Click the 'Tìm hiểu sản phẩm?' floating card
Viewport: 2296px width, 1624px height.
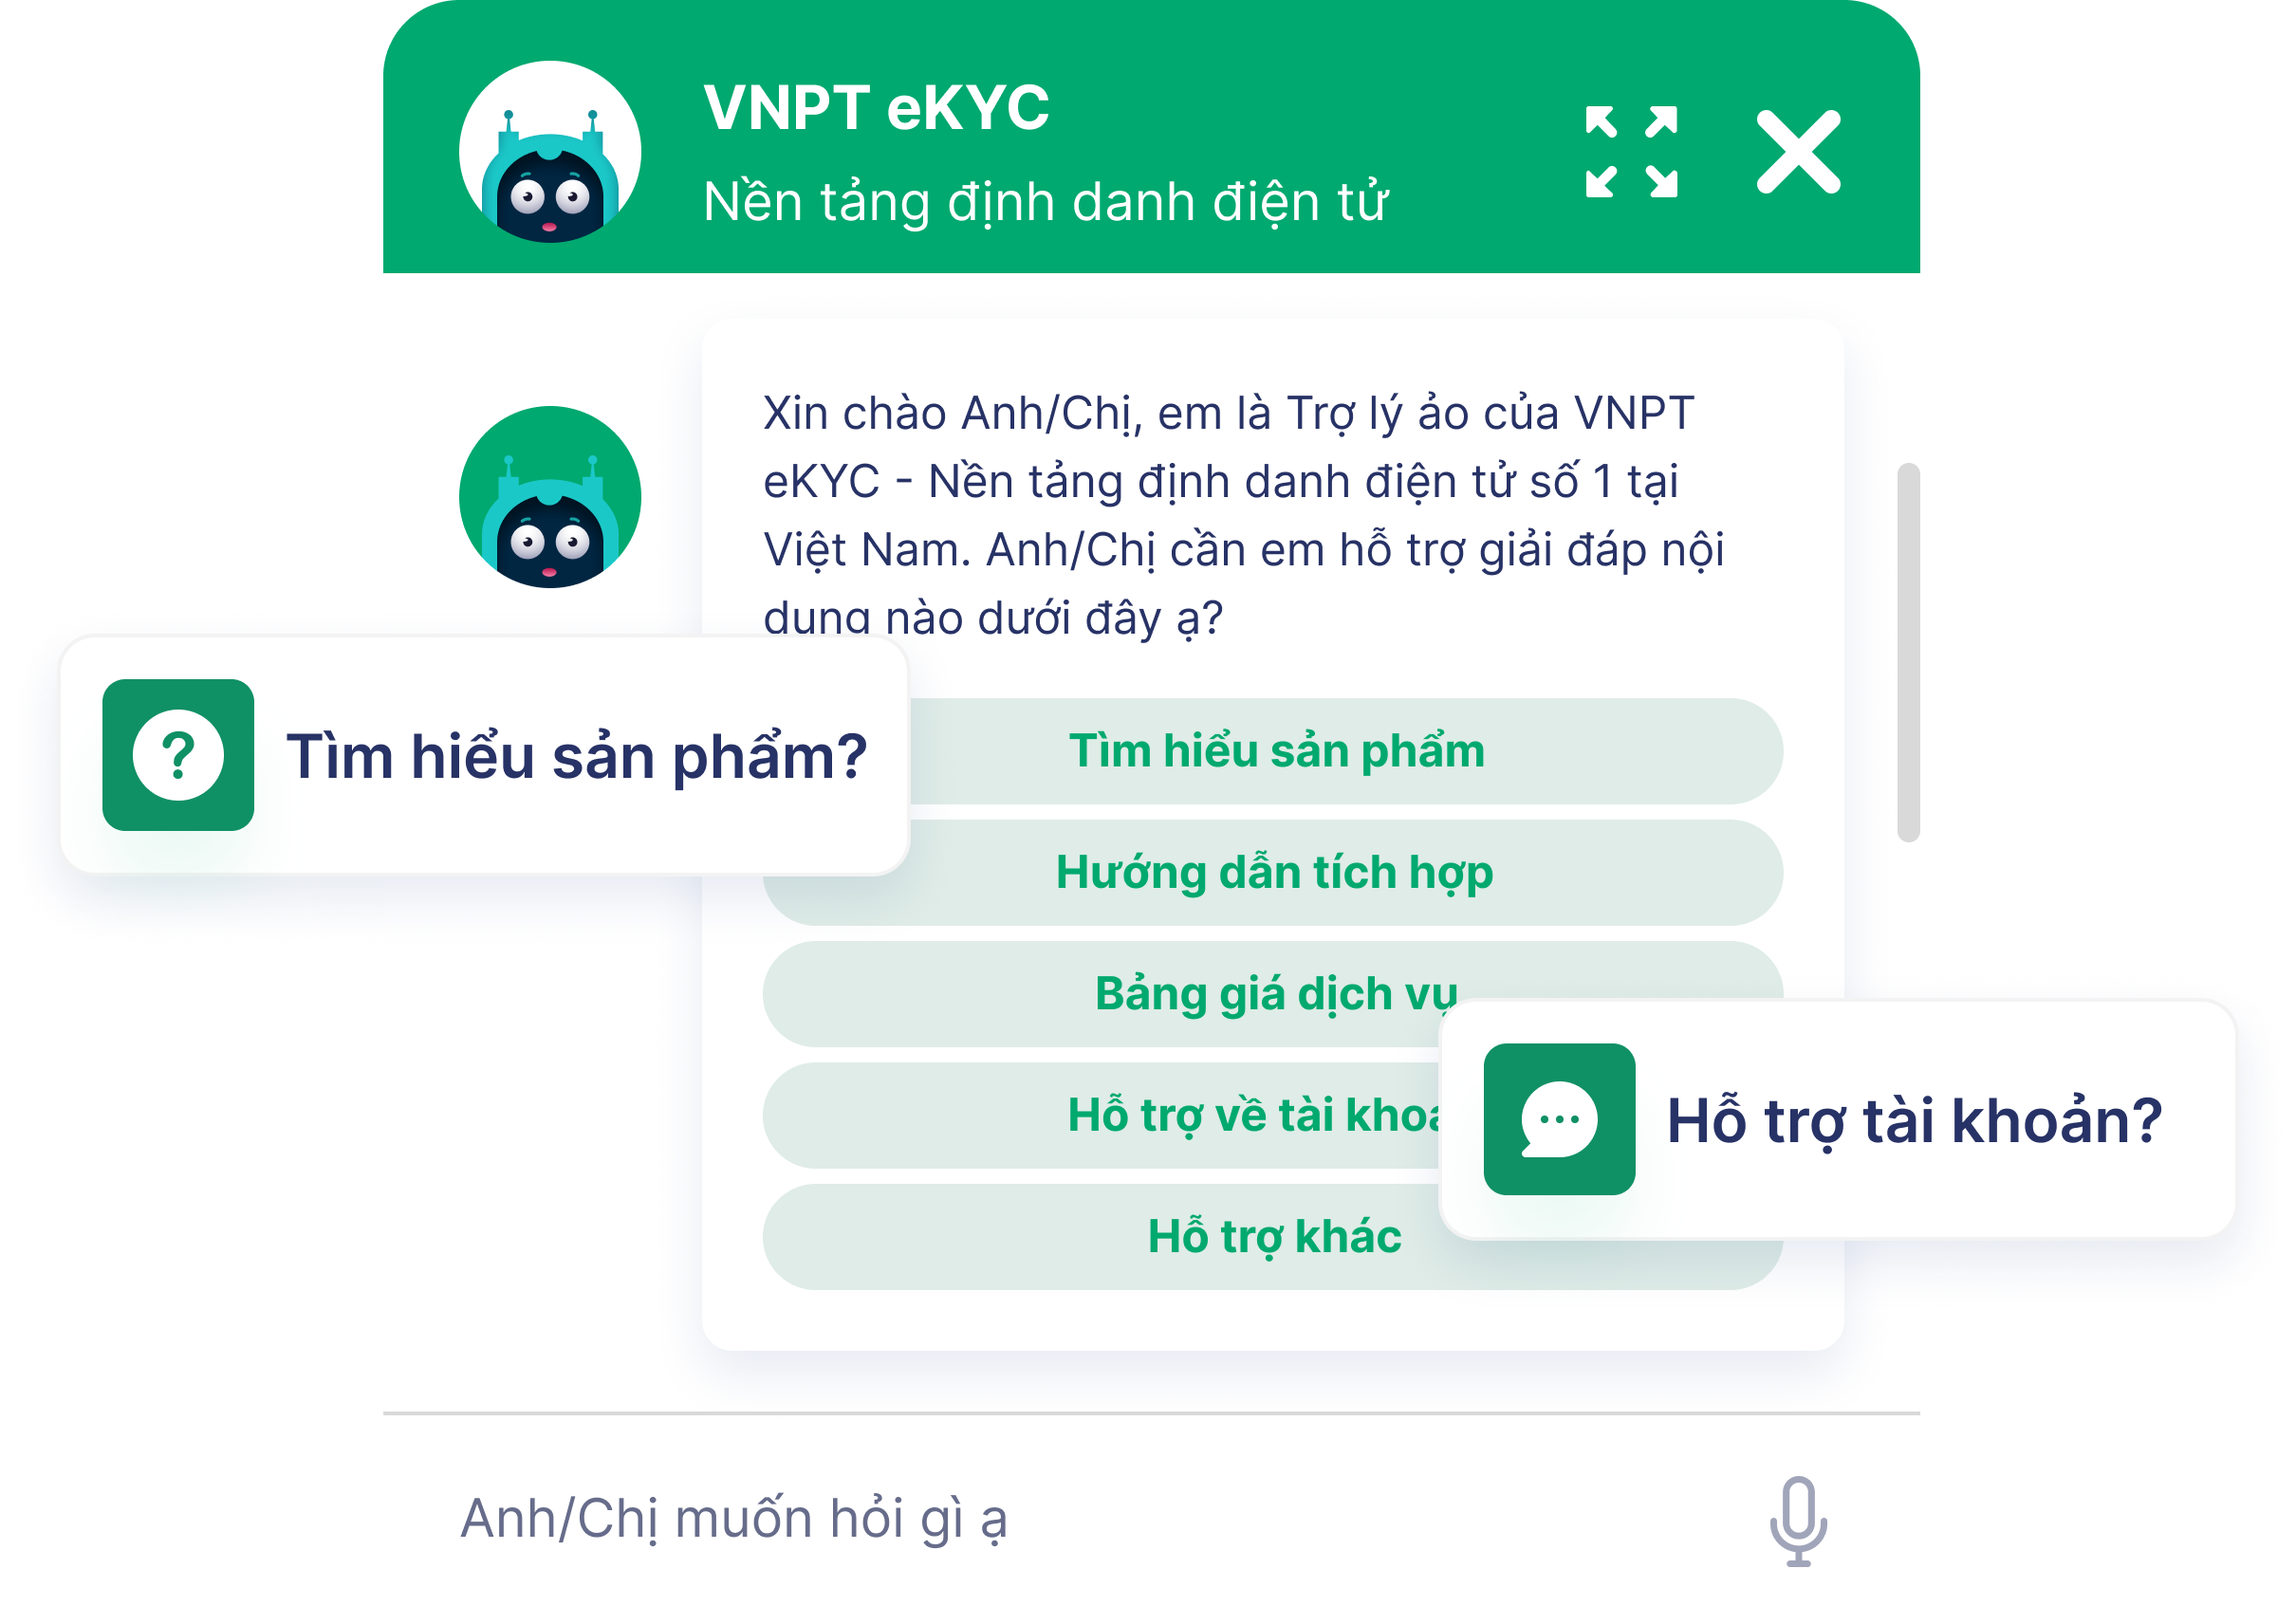[x=484, y=756]
